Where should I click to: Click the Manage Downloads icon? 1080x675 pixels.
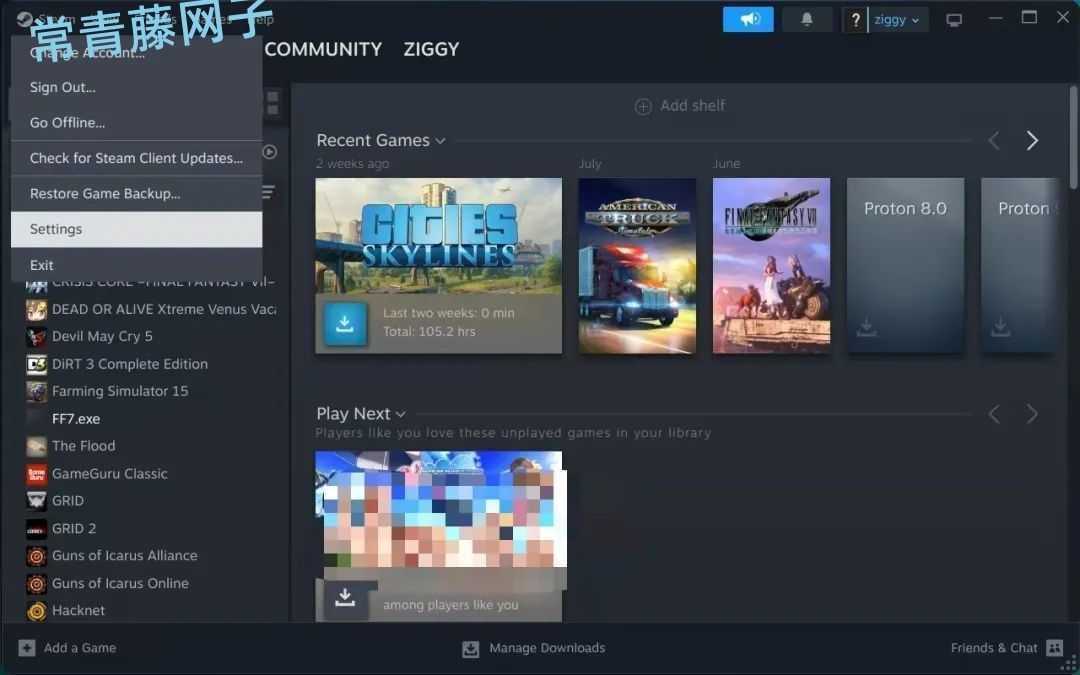coord(470,648)
